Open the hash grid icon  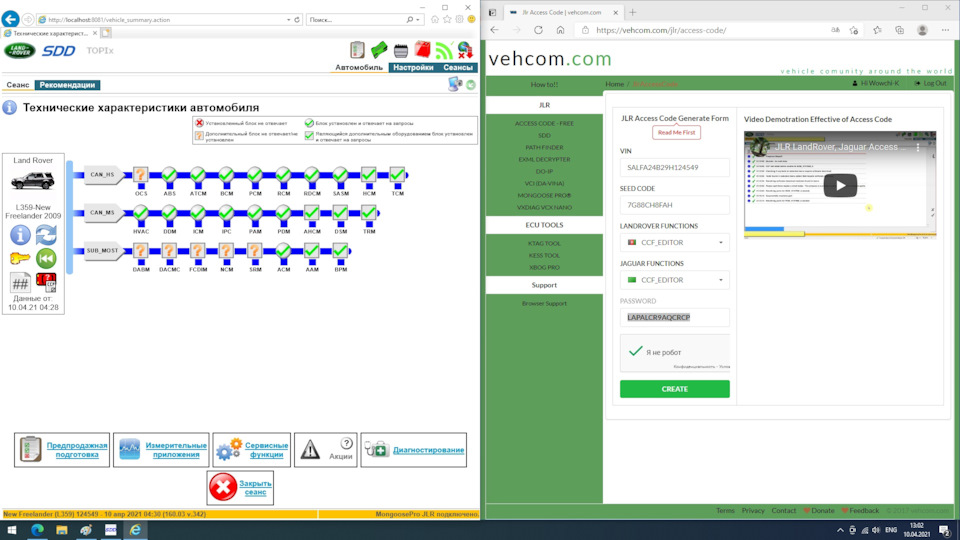click(x=20, y=283)
